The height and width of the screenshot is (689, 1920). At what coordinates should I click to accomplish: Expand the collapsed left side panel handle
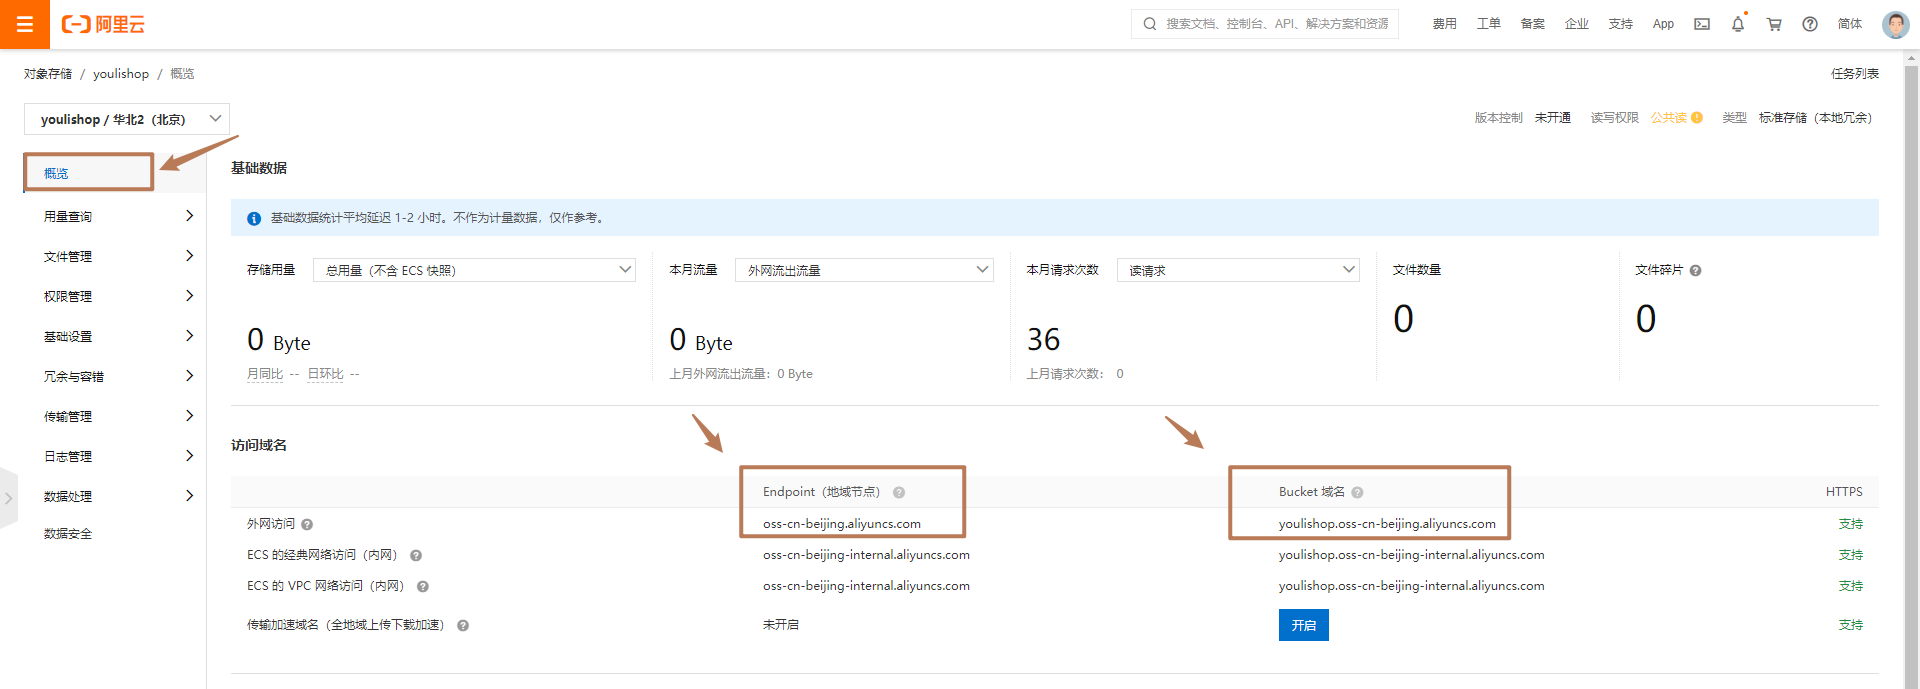pyautogui.click(x=8, y=497)
